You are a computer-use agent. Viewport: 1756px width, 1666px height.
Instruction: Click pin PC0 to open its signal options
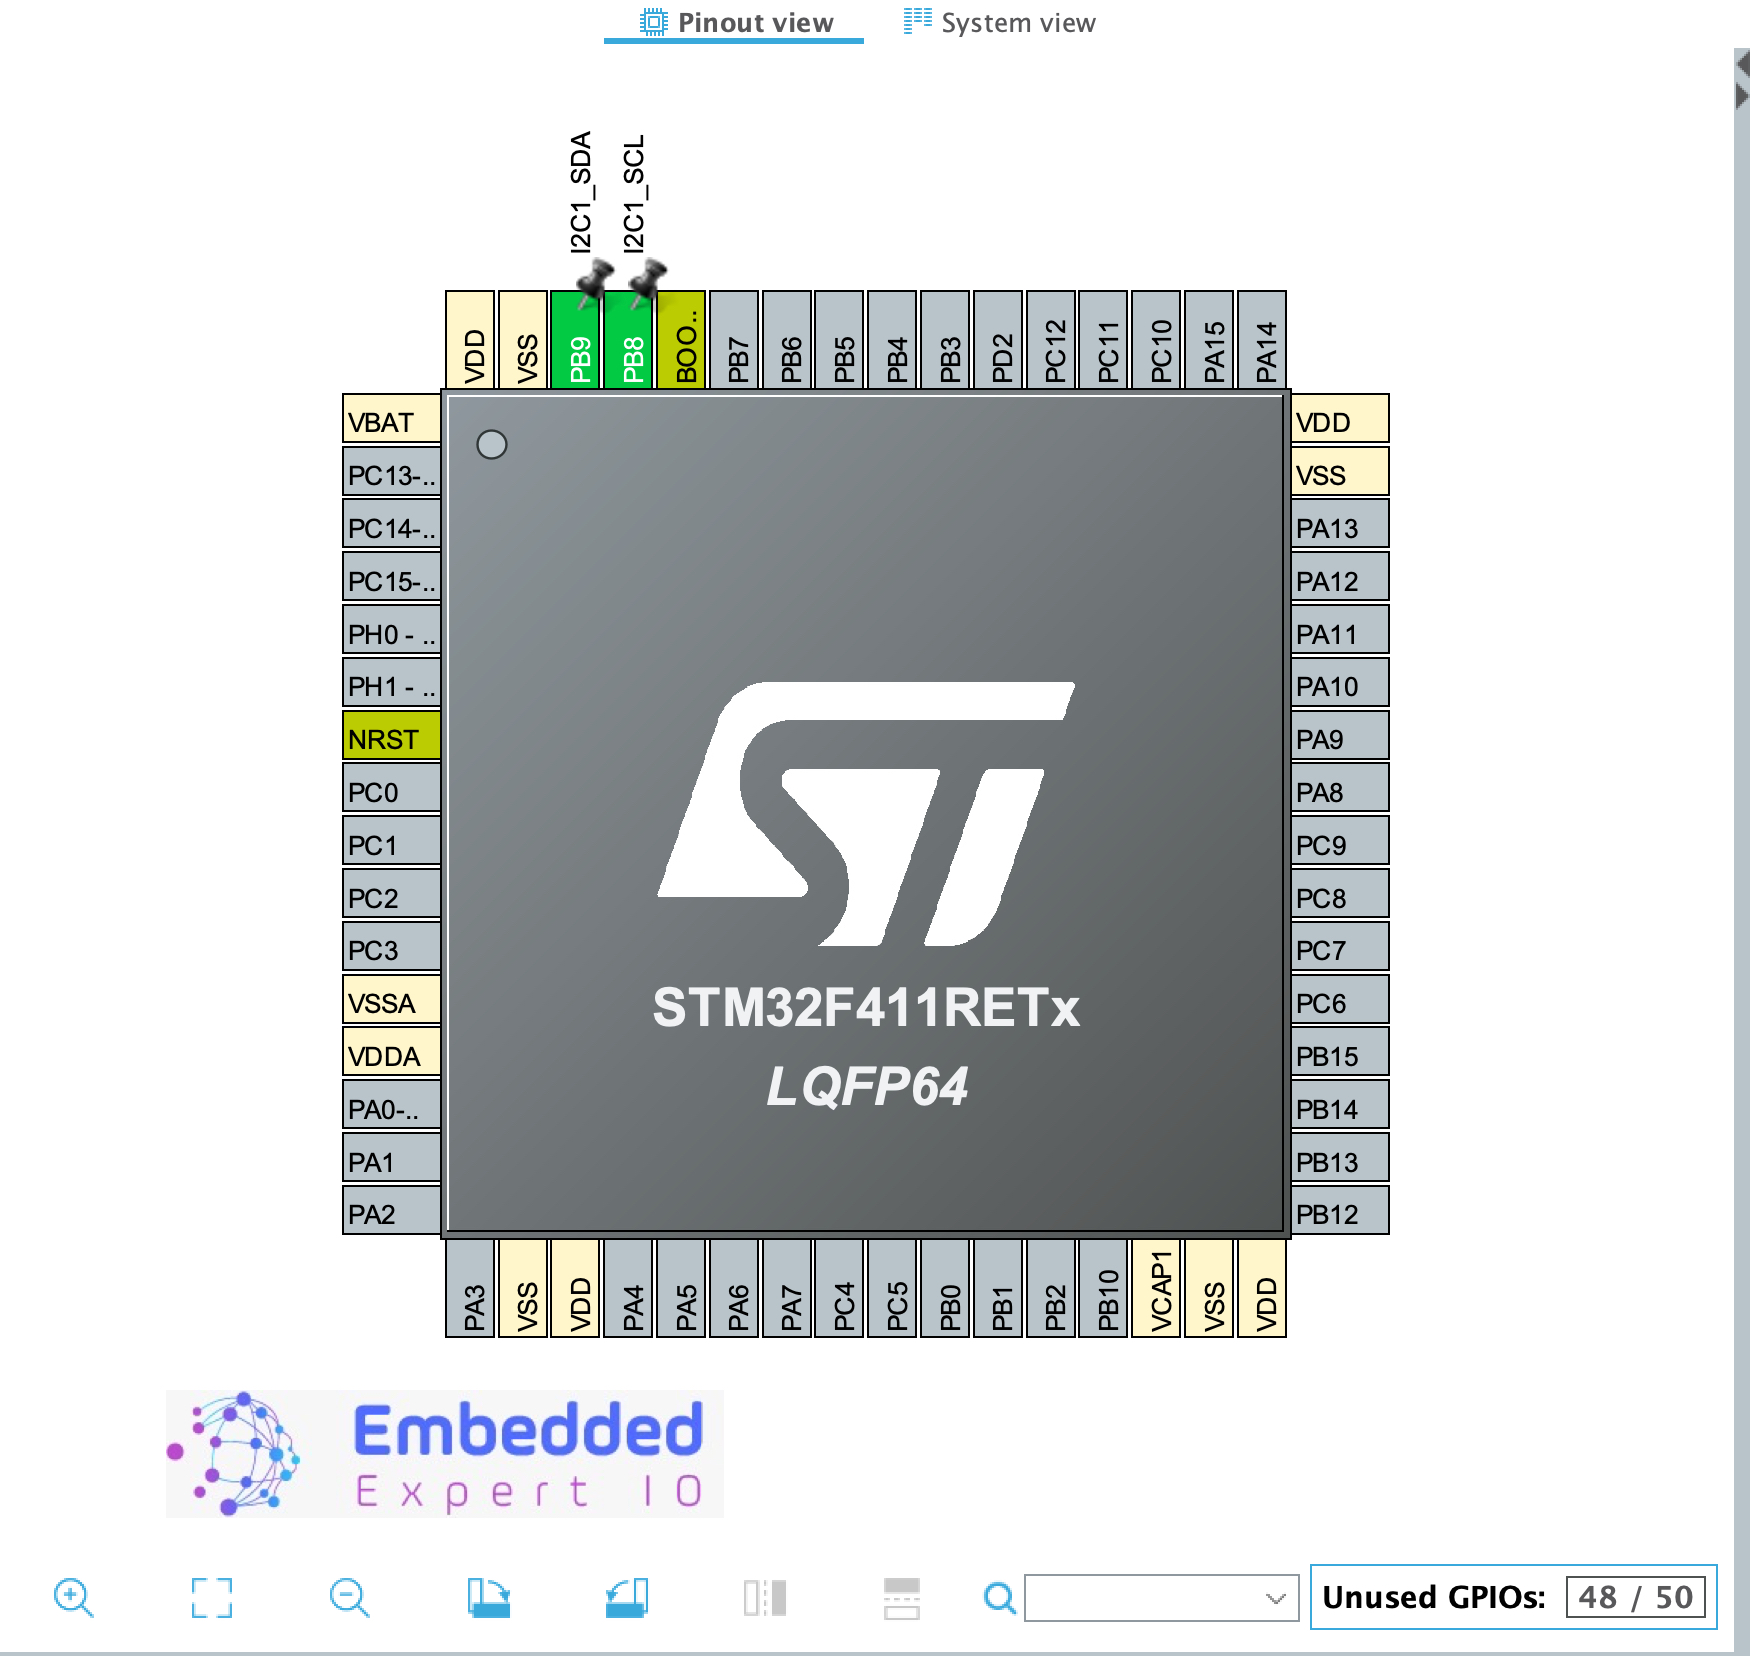tap(390, 790)
